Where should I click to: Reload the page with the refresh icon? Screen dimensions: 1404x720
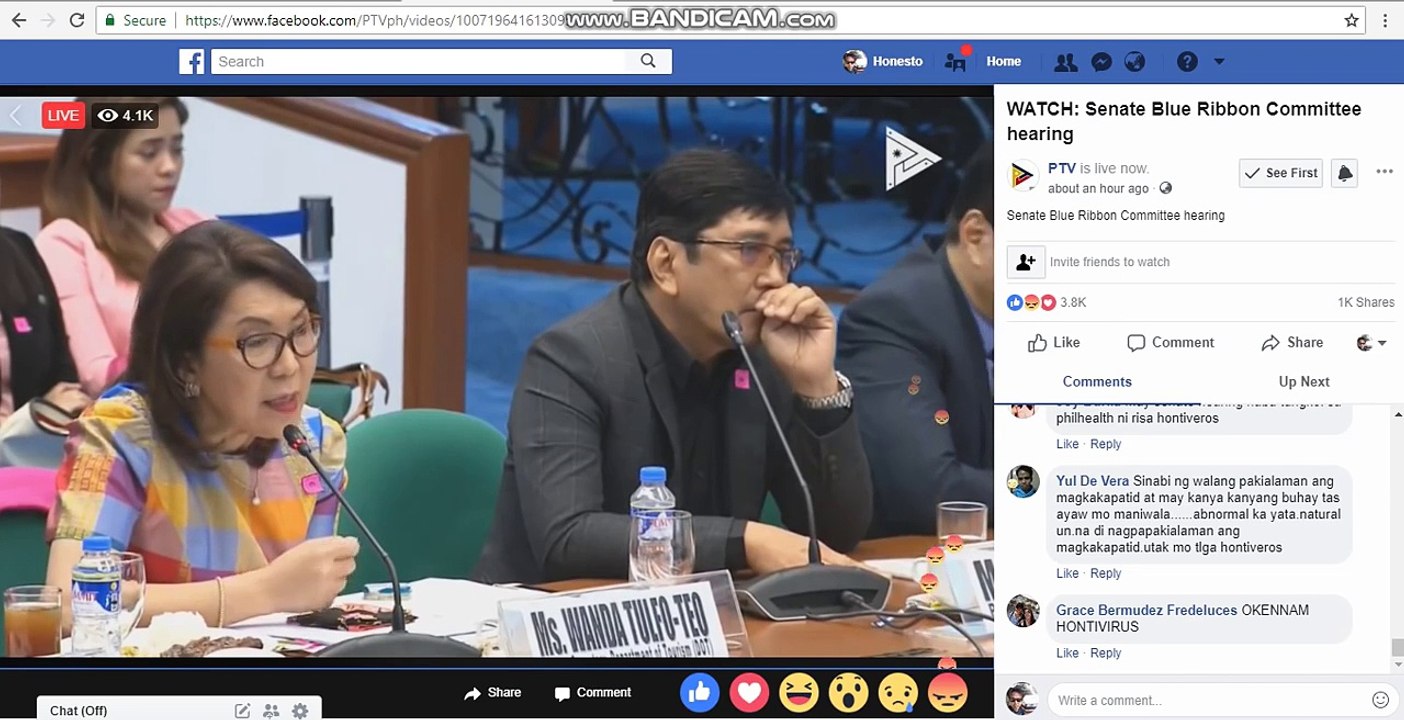(76, 20)
